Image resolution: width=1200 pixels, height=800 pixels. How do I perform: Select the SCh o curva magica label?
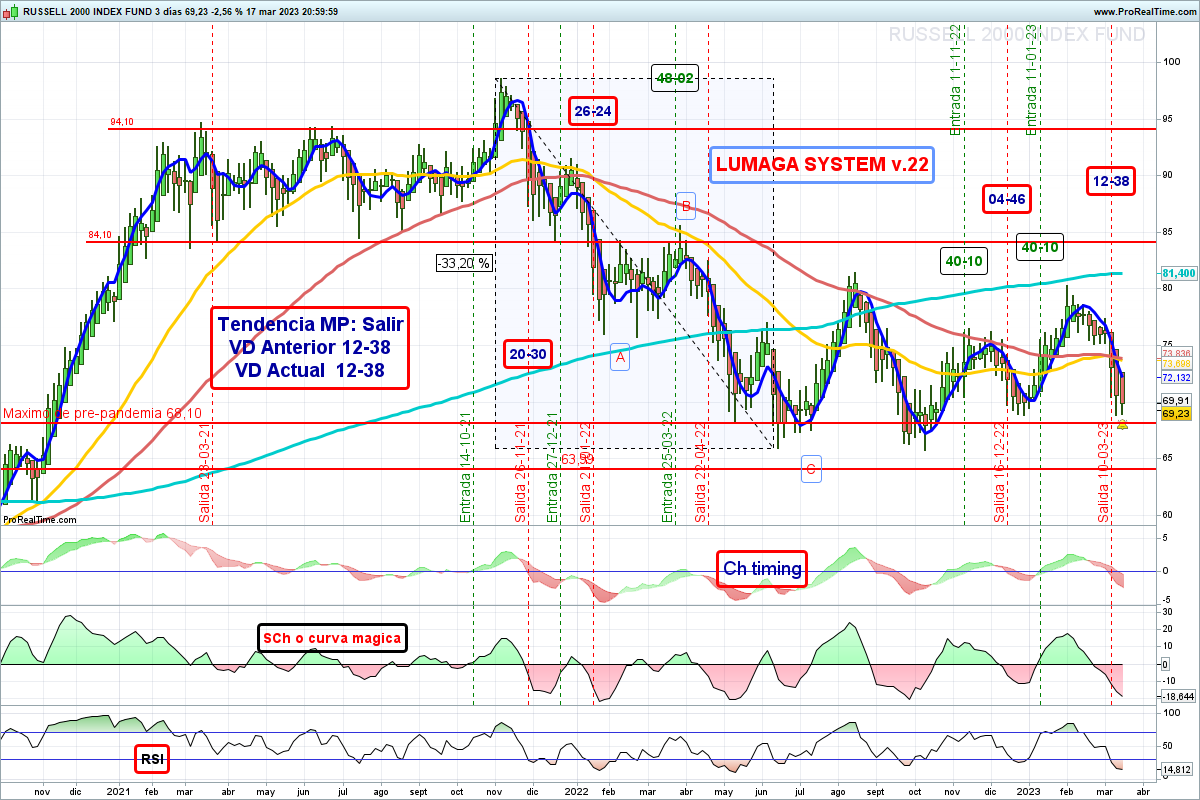(331, 637)
